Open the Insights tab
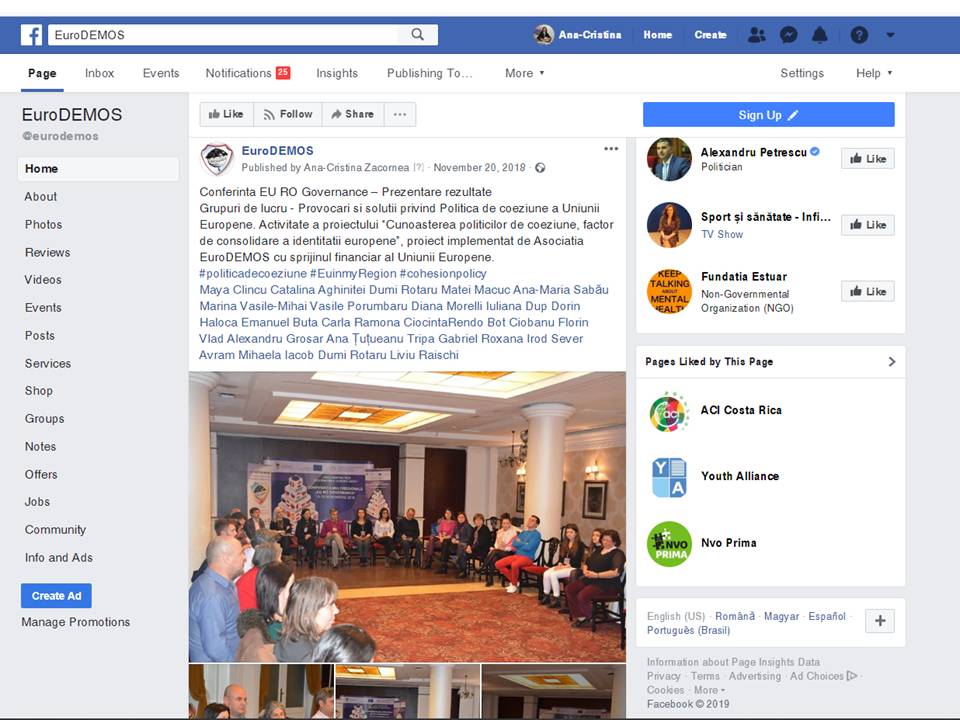 (x=337, y=73)
